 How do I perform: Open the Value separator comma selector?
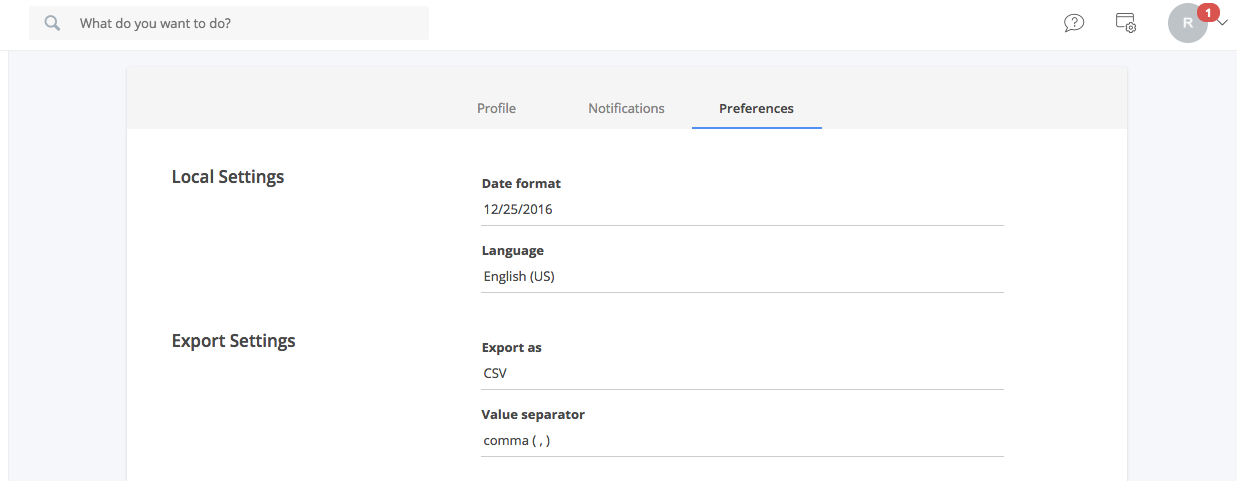tap(742, 441)
